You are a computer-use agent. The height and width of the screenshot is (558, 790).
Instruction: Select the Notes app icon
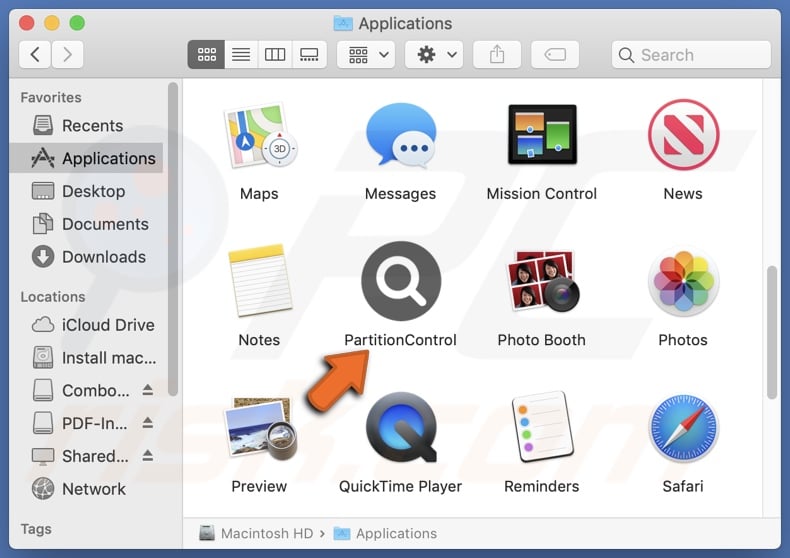coord(260,280)
